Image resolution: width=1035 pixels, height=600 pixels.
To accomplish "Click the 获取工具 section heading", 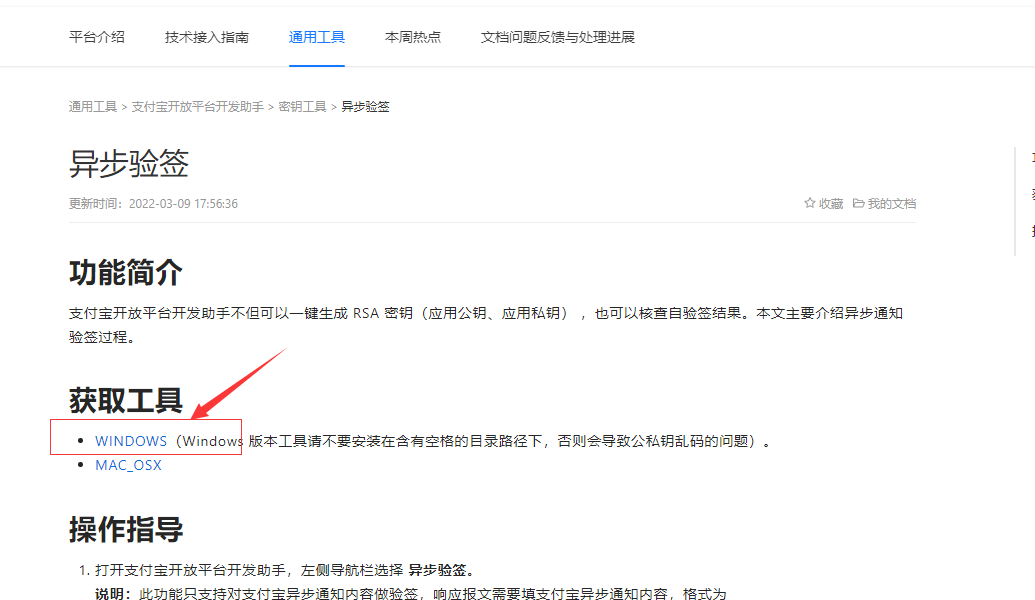I will click(125, 401).
